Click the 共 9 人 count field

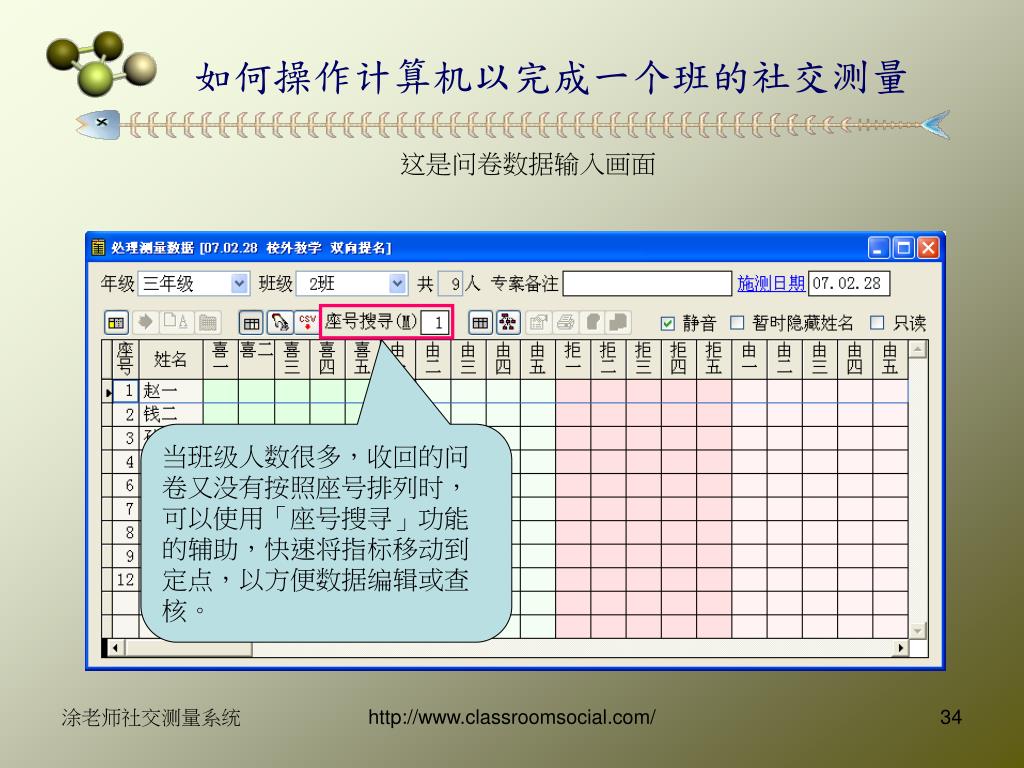(x=450, y=283)
